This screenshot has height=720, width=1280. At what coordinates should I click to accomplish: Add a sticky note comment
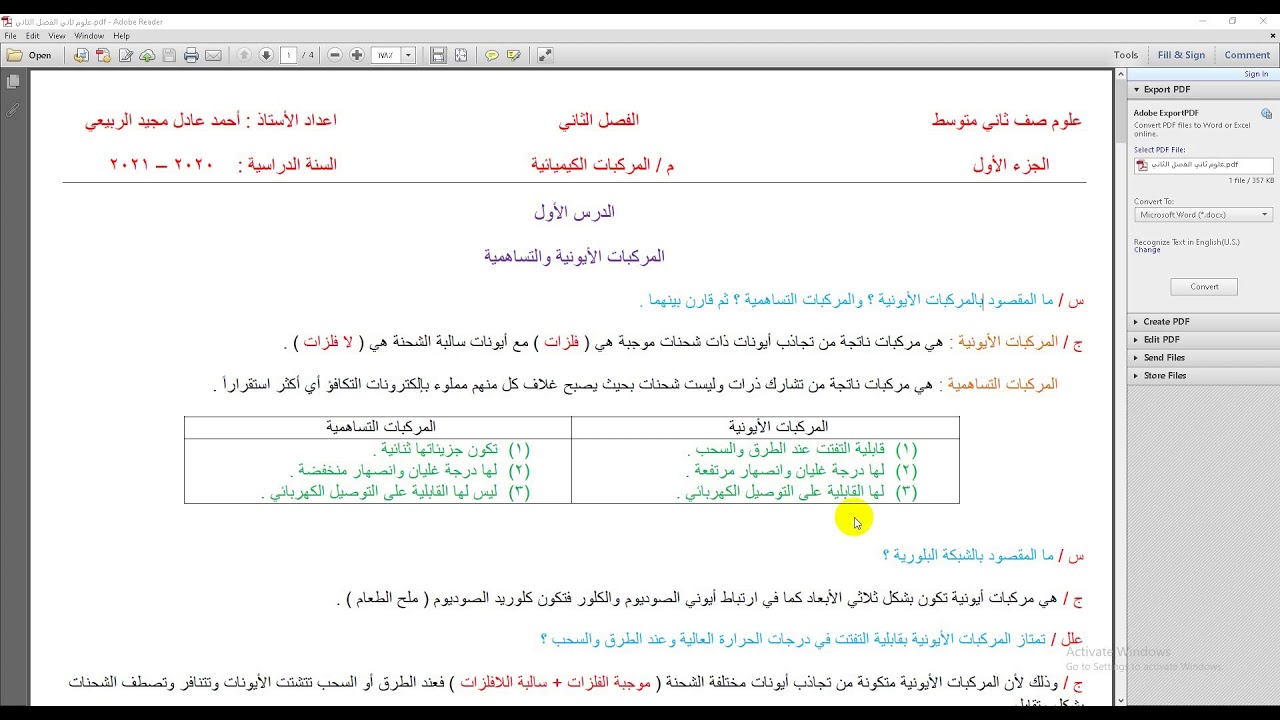tap(491, 55)
